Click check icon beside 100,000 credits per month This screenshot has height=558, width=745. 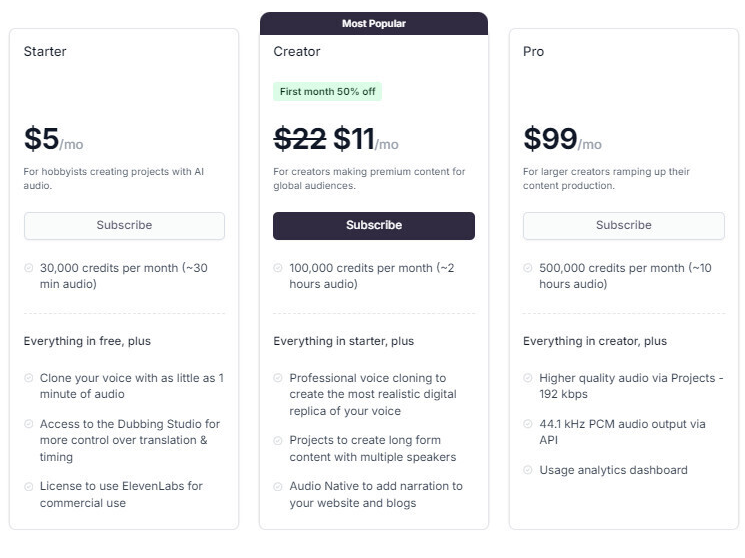tap(278, 268)
